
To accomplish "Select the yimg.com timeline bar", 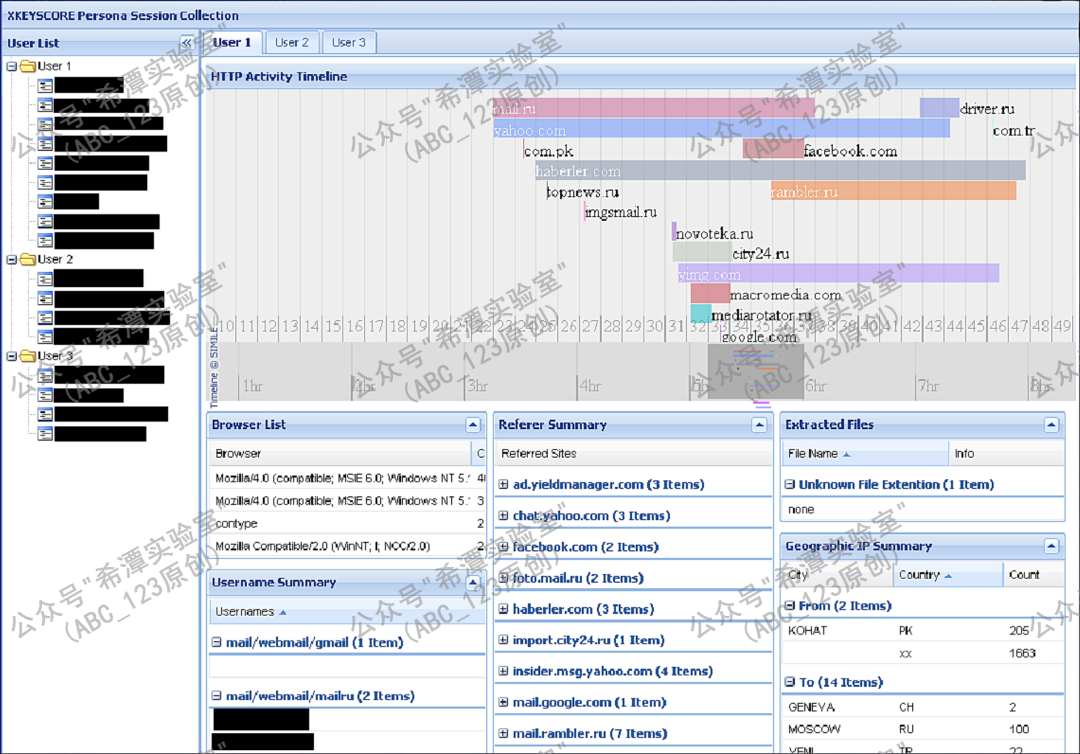I will [838, 273].
